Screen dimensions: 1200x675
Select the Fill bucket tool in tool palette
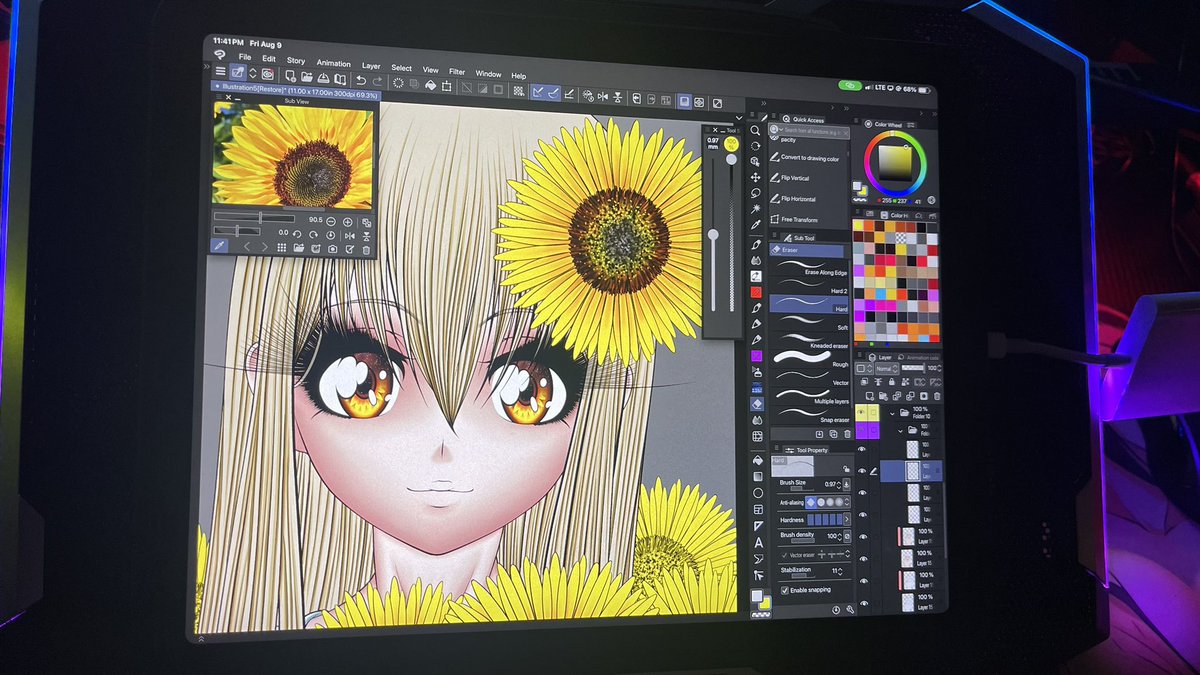[x=757, y=460]
